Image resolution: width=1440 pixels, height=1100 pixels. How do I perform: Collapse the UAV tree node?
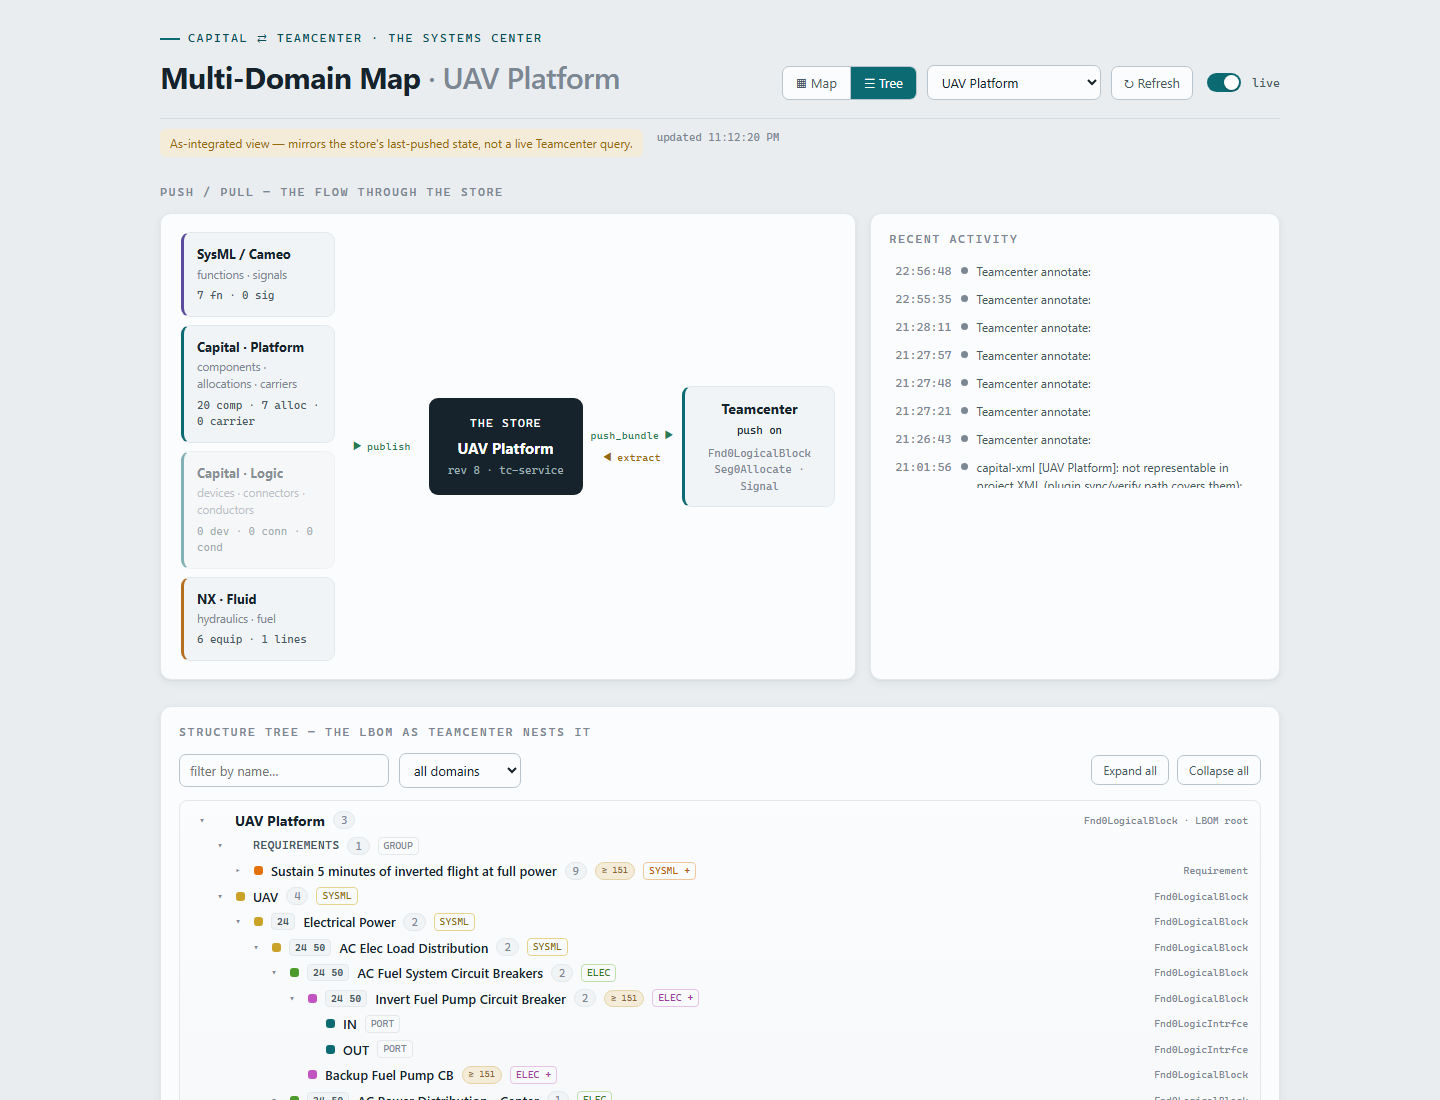coord(220,897)
